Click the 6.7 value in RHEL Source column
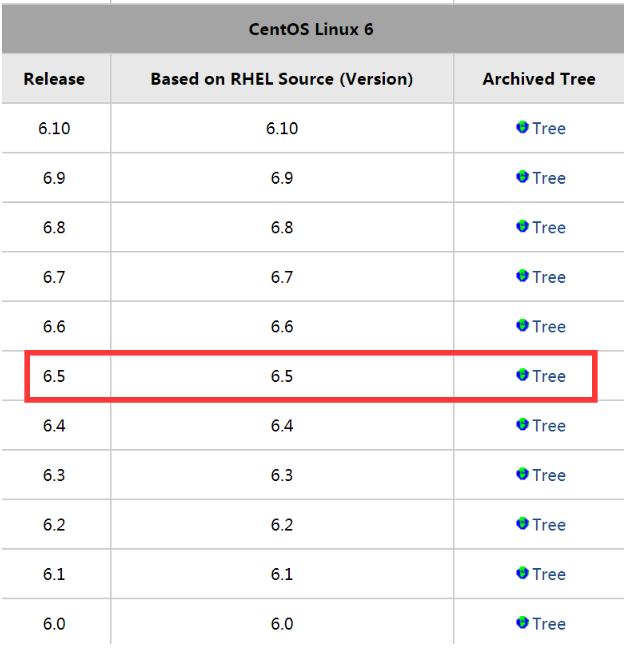Screen dimensions: 630x652 coord(282,277)
